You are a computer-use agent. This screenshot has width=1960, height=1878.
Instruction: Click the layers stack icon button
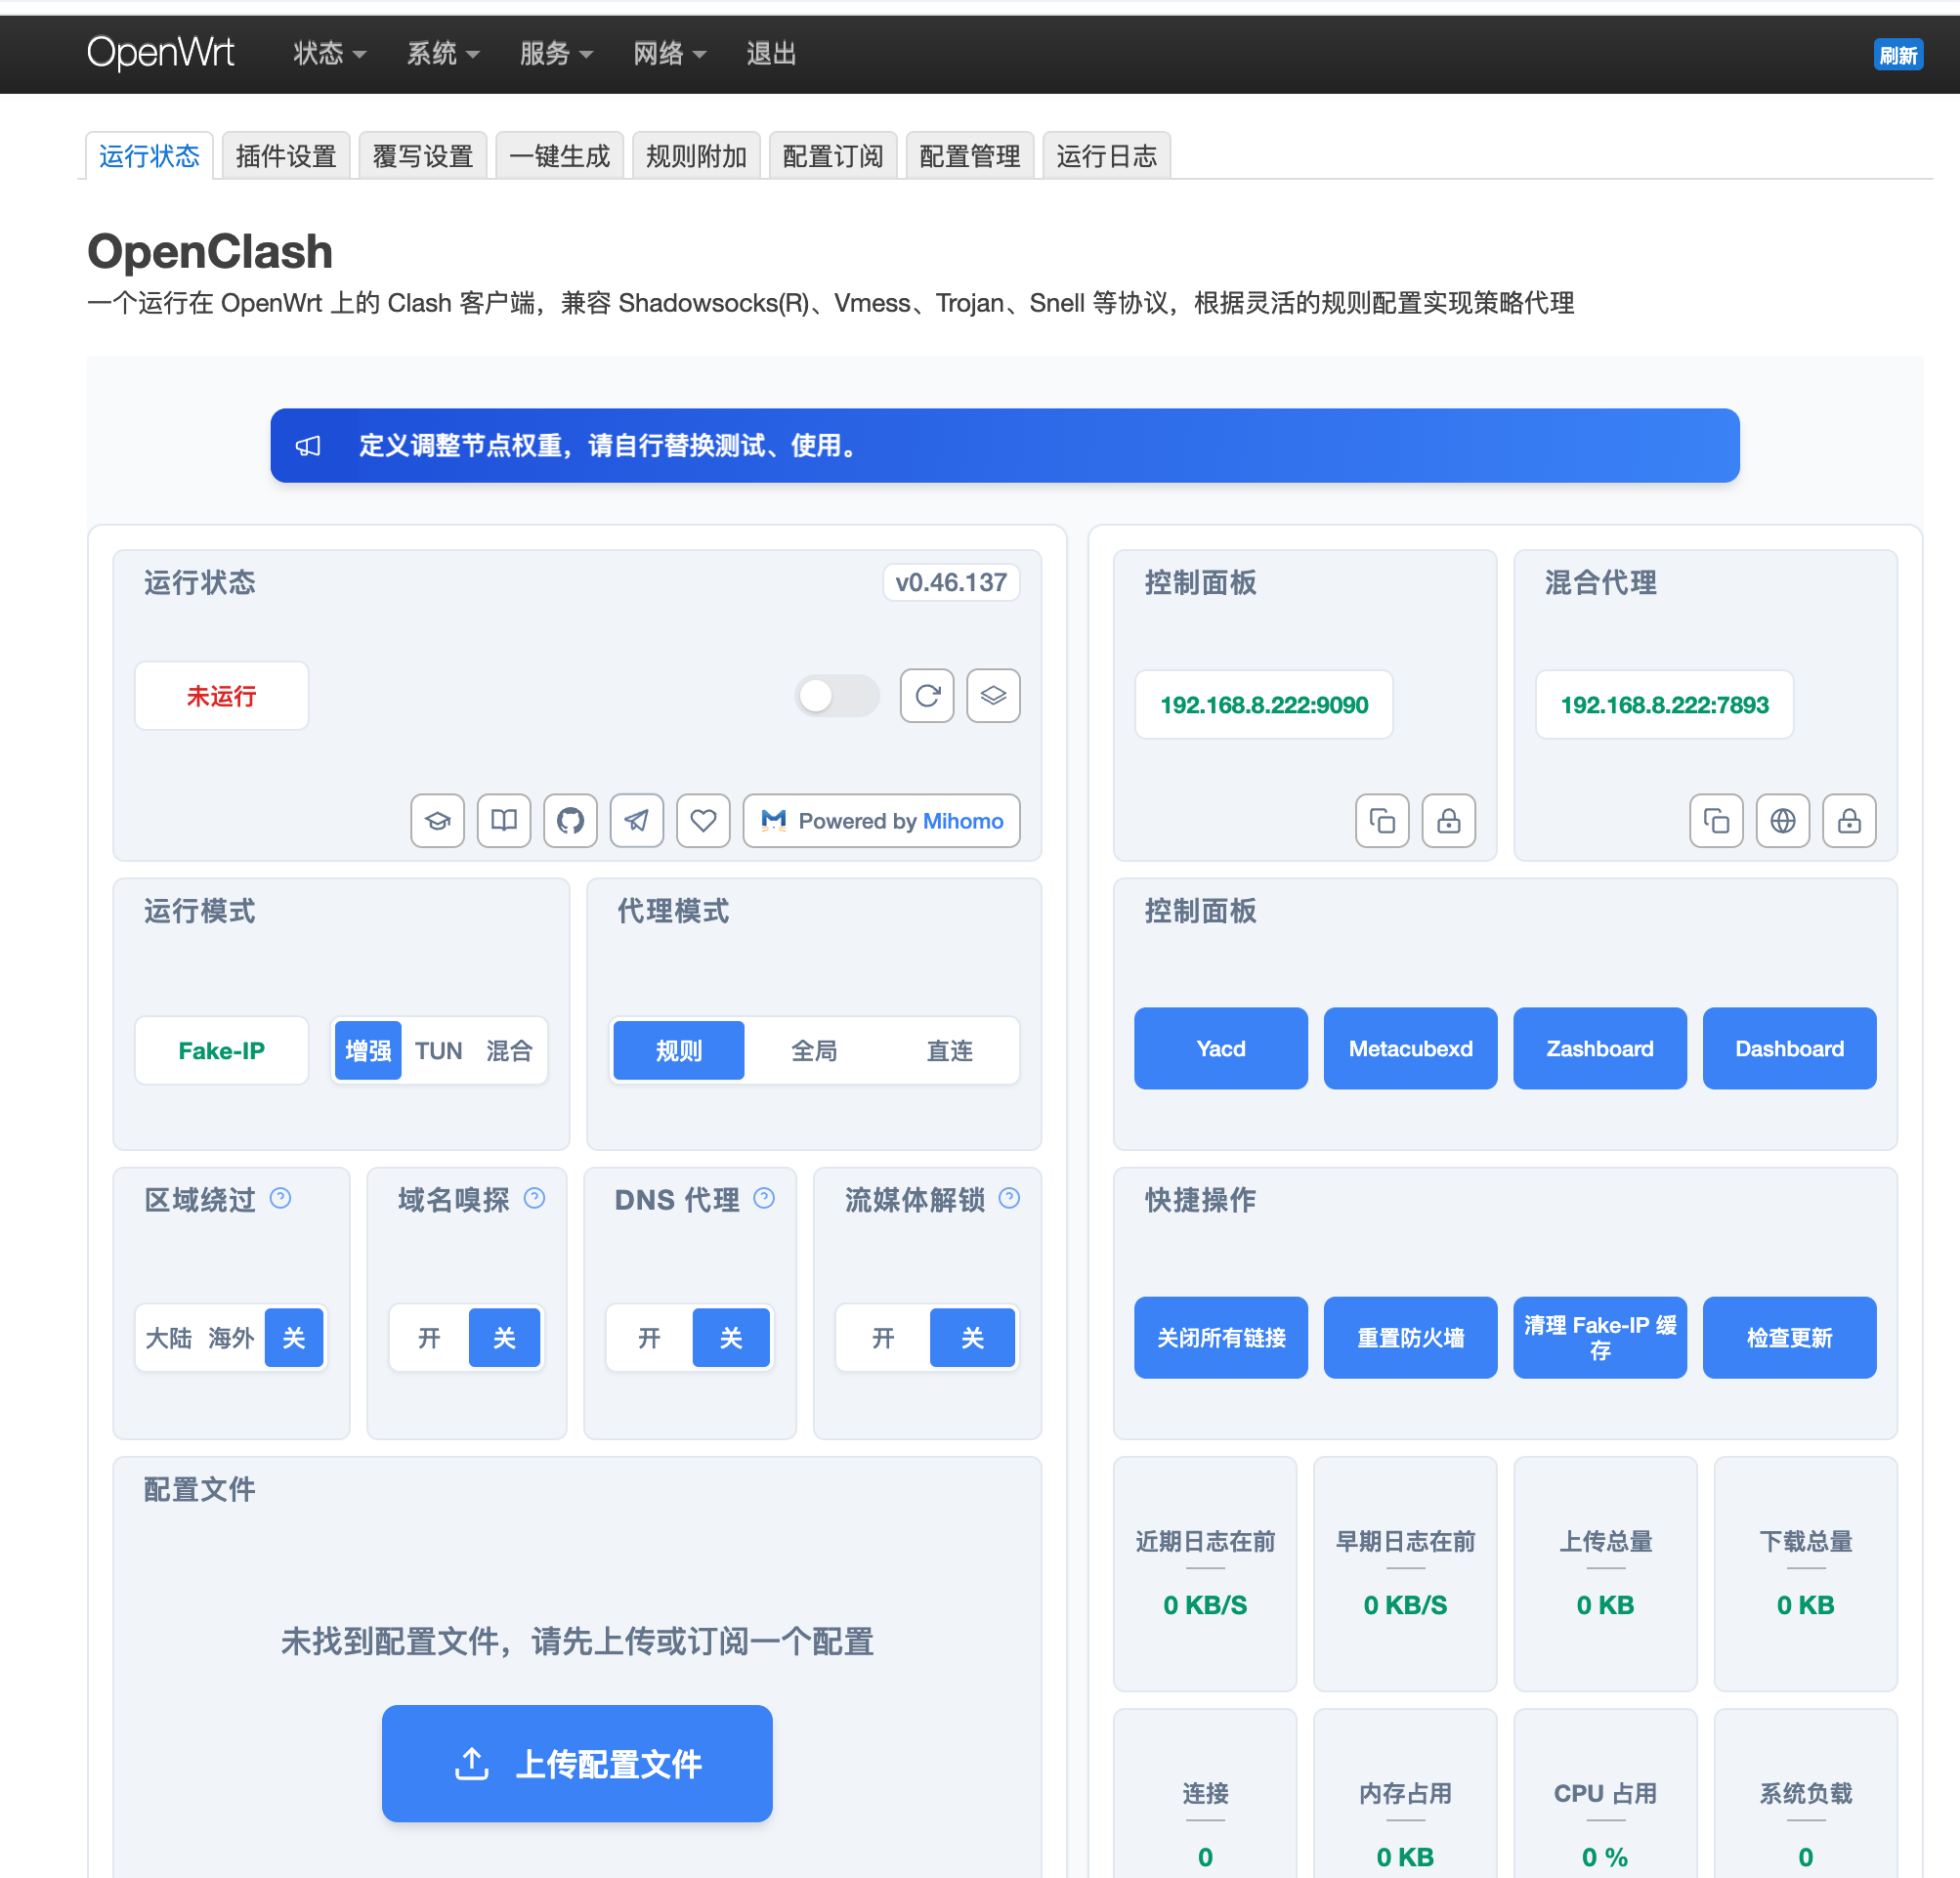pos(993,695)
